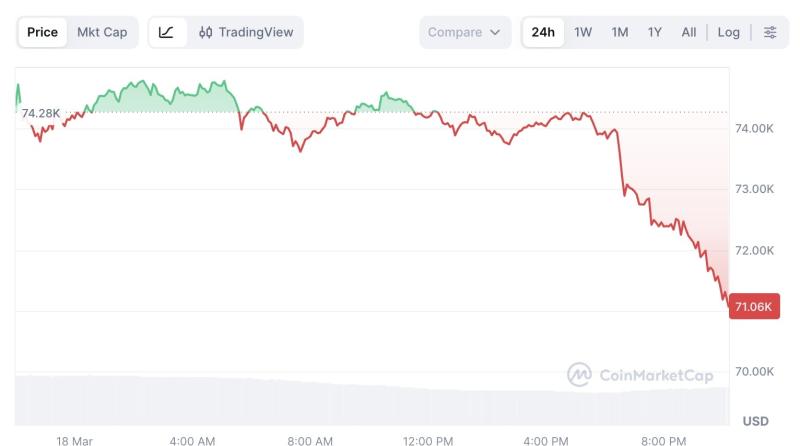Select the line chart view icon
The width and height of the screenshot is (800, 446).
tap(166, 32)
